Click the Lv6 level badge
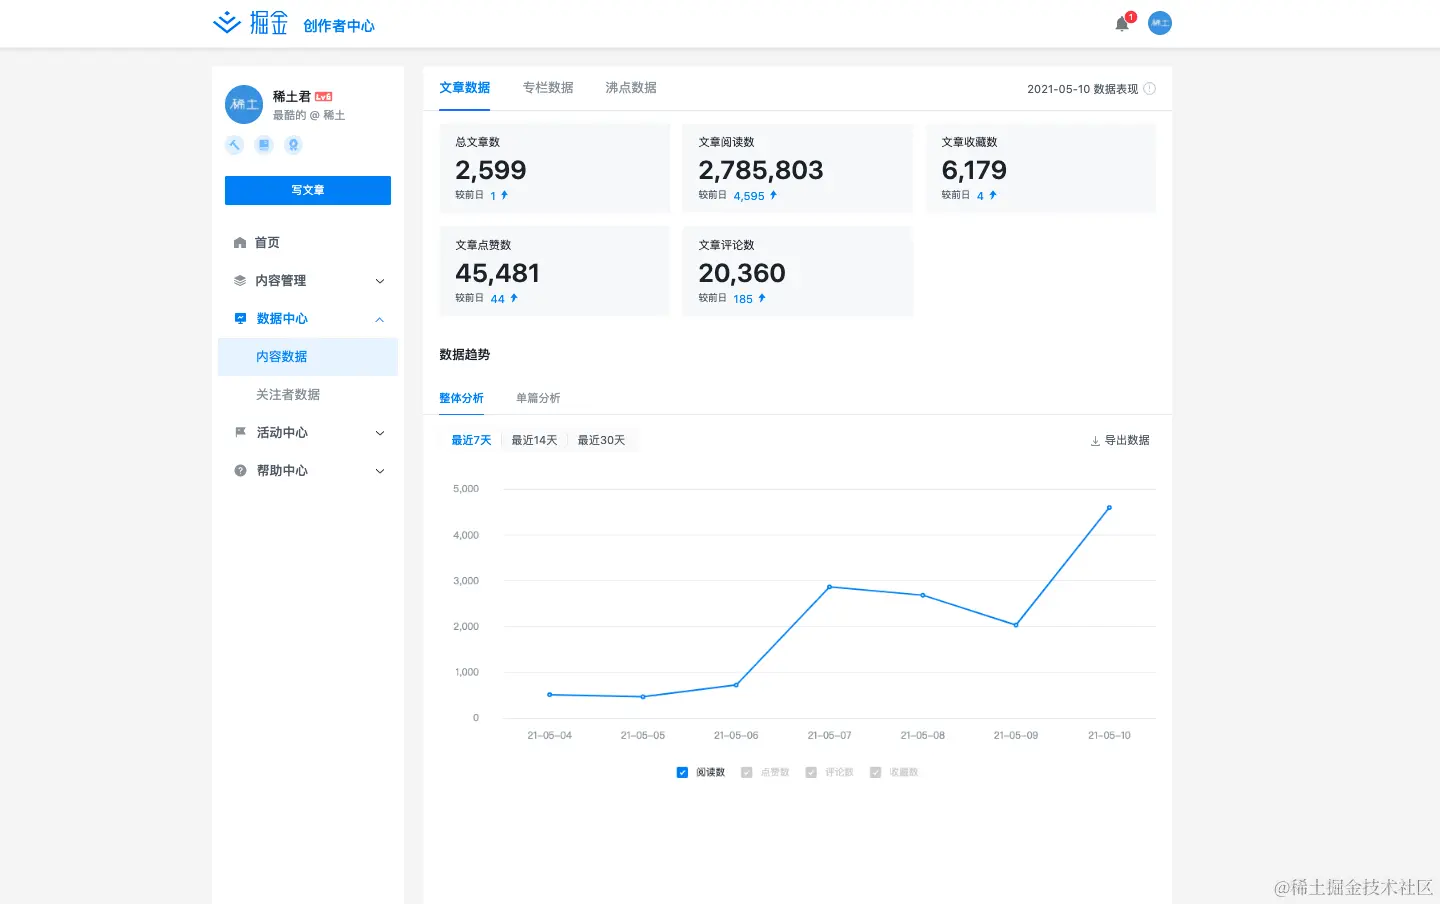1440x904 pixels. click(x=323, y=97)
